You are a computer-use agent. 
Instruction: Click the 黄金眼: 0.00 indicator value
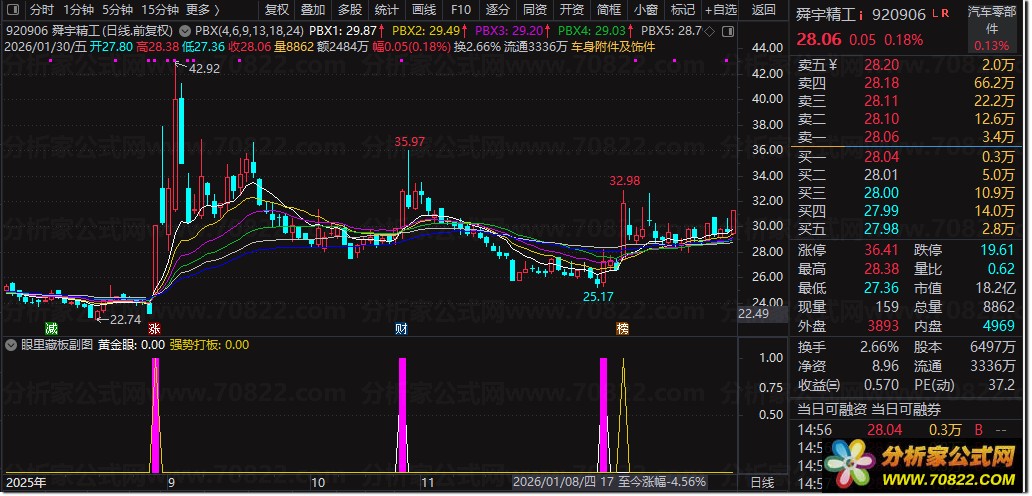pyautogui.click(x=131, y=344)
